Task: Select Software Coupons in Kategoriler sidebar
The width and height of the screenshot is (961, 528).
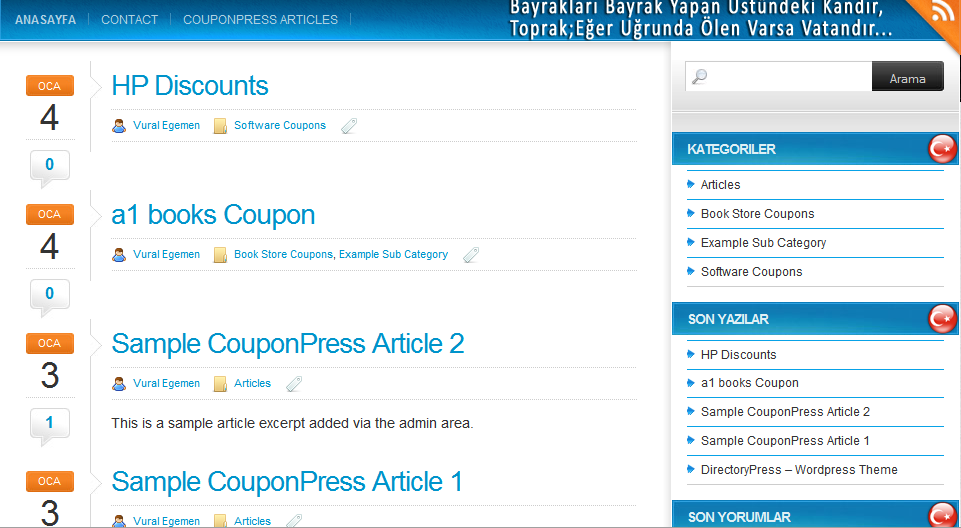Action: click(751, 272)
